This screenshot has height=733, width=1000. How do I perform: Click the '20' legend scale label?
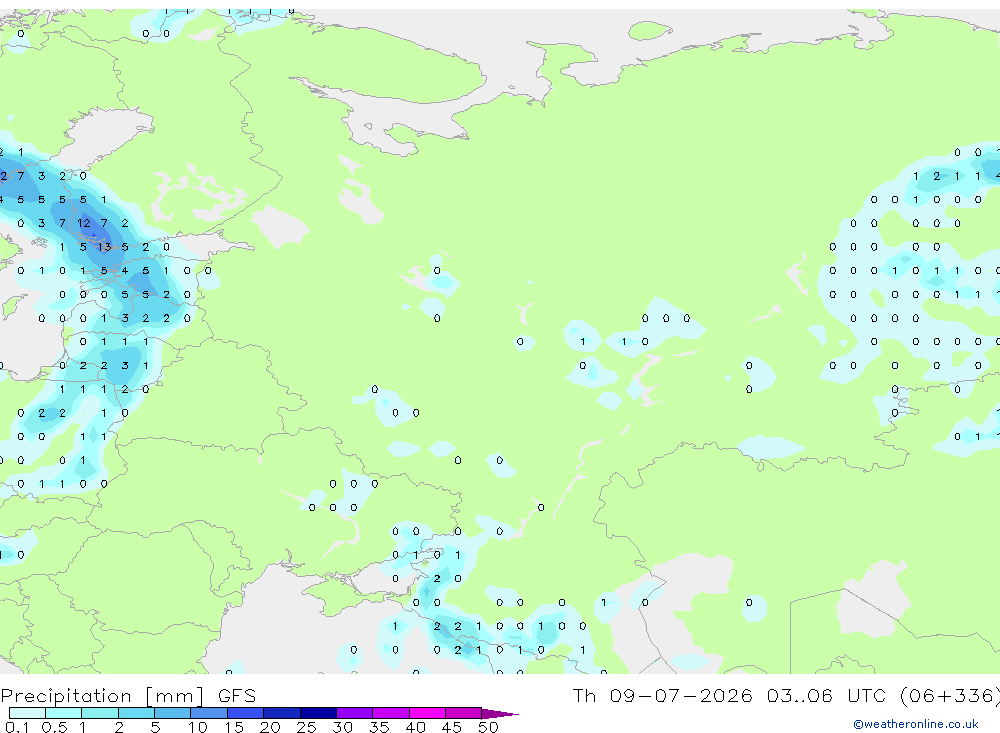[x=270, y=727]
